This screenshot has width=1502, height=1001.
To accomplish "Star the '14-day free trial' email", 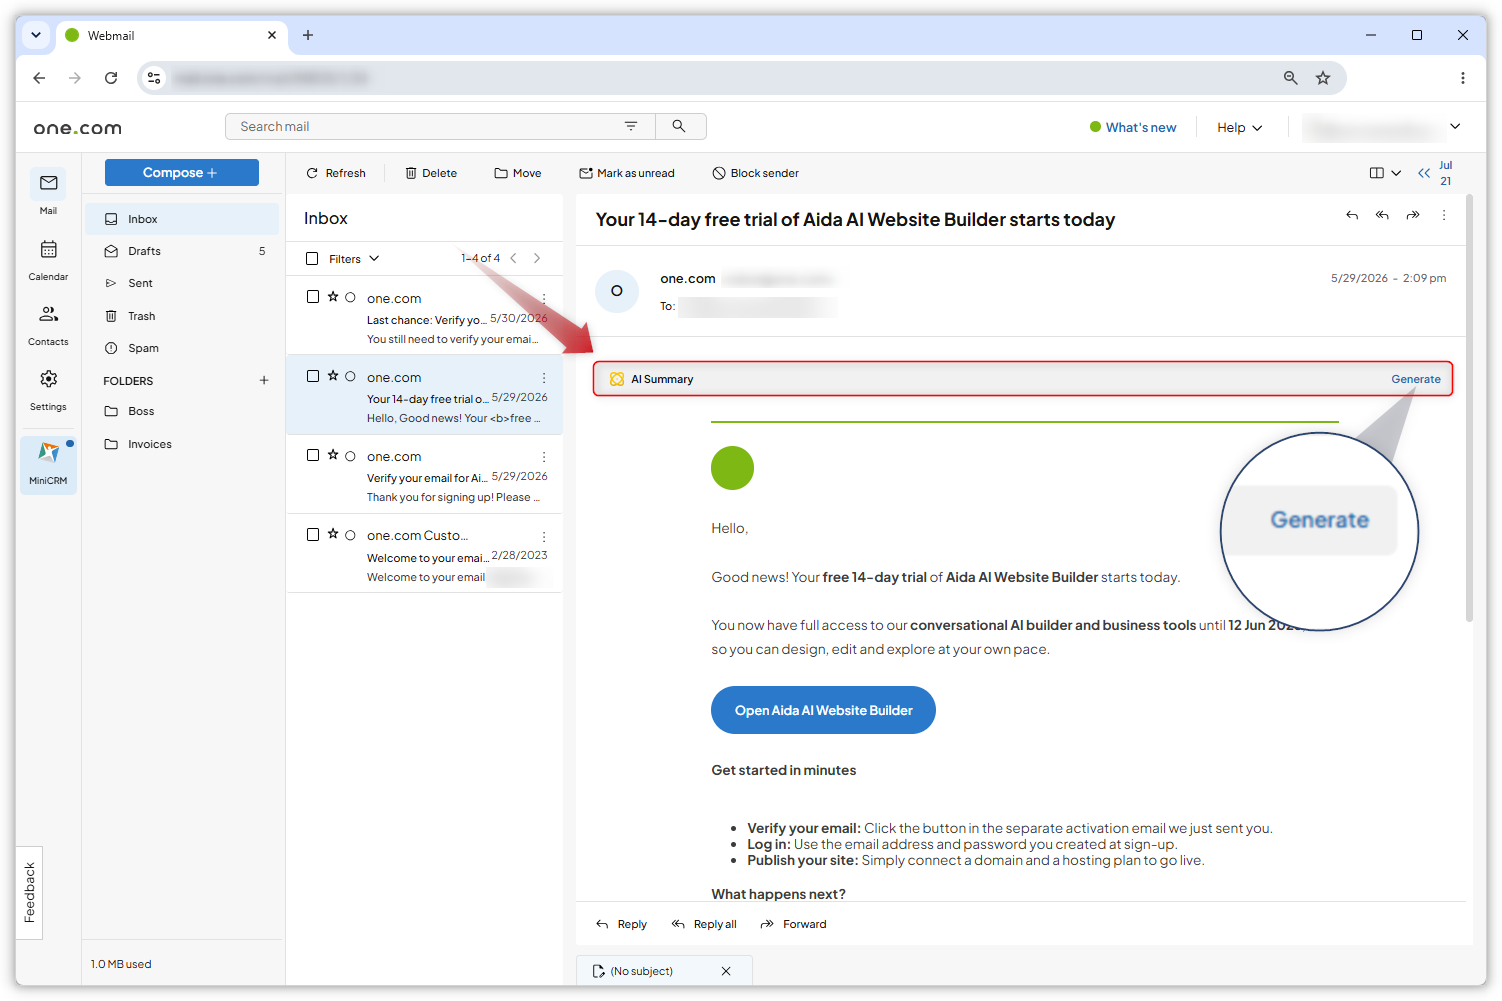I will point(333,376).
